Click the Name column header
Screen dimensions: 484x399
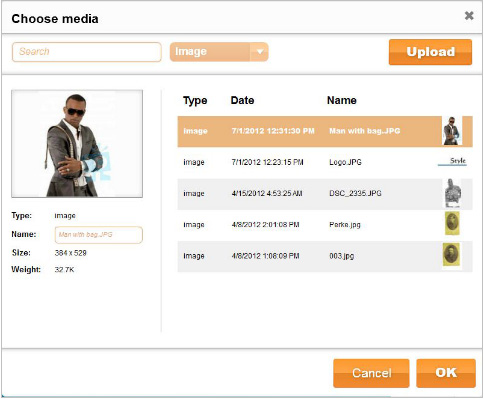342,100
